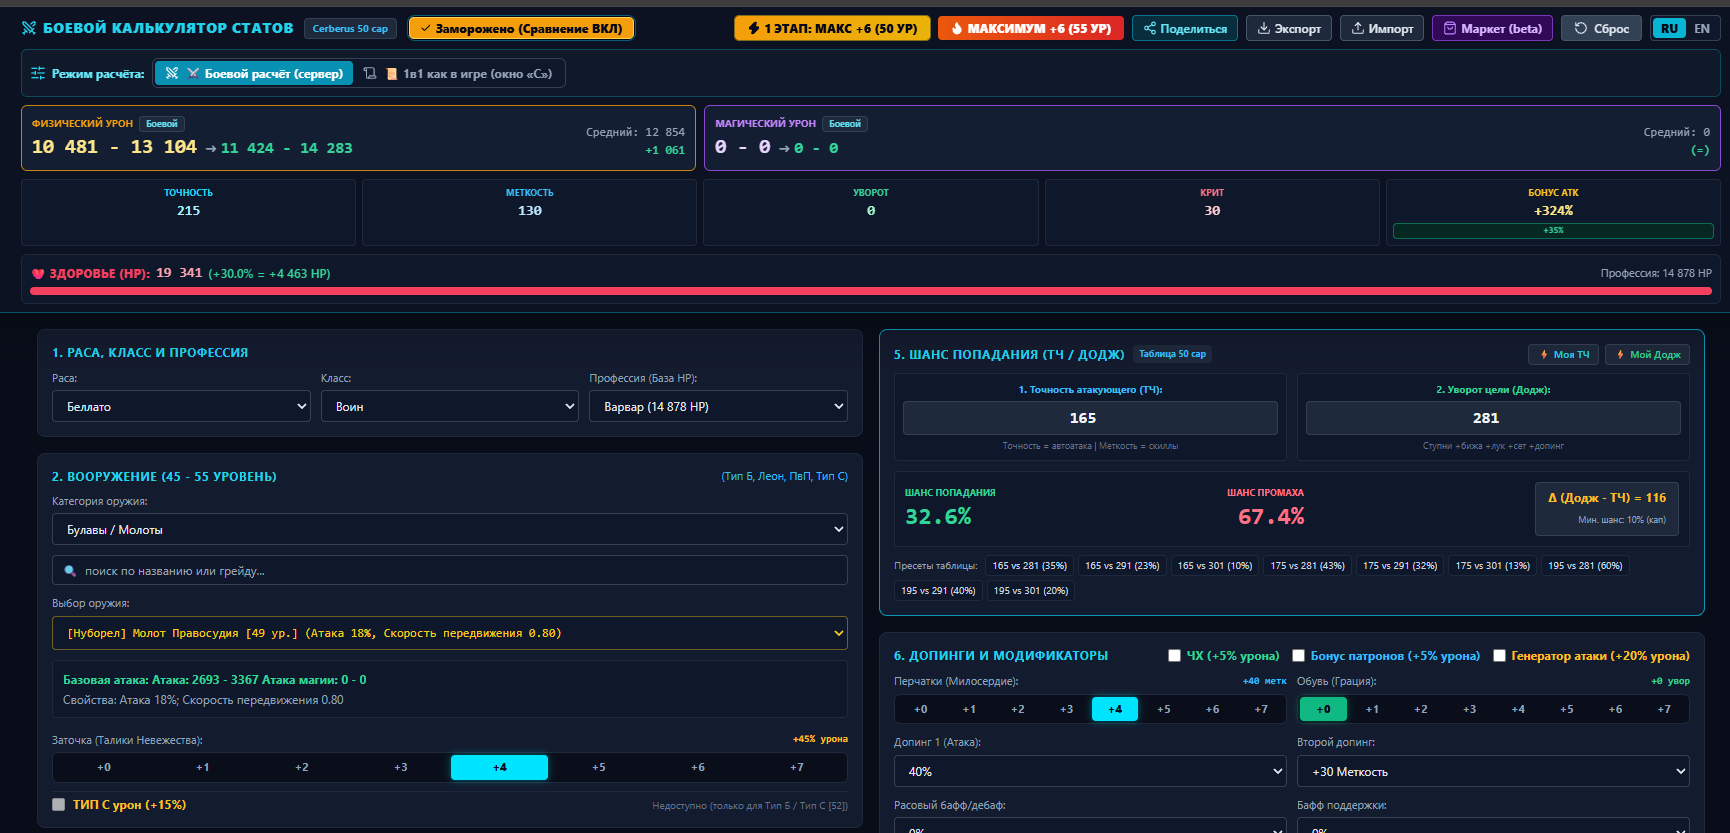
Task: Click the Сброс reset button
Action: (x=1603, y=28)
